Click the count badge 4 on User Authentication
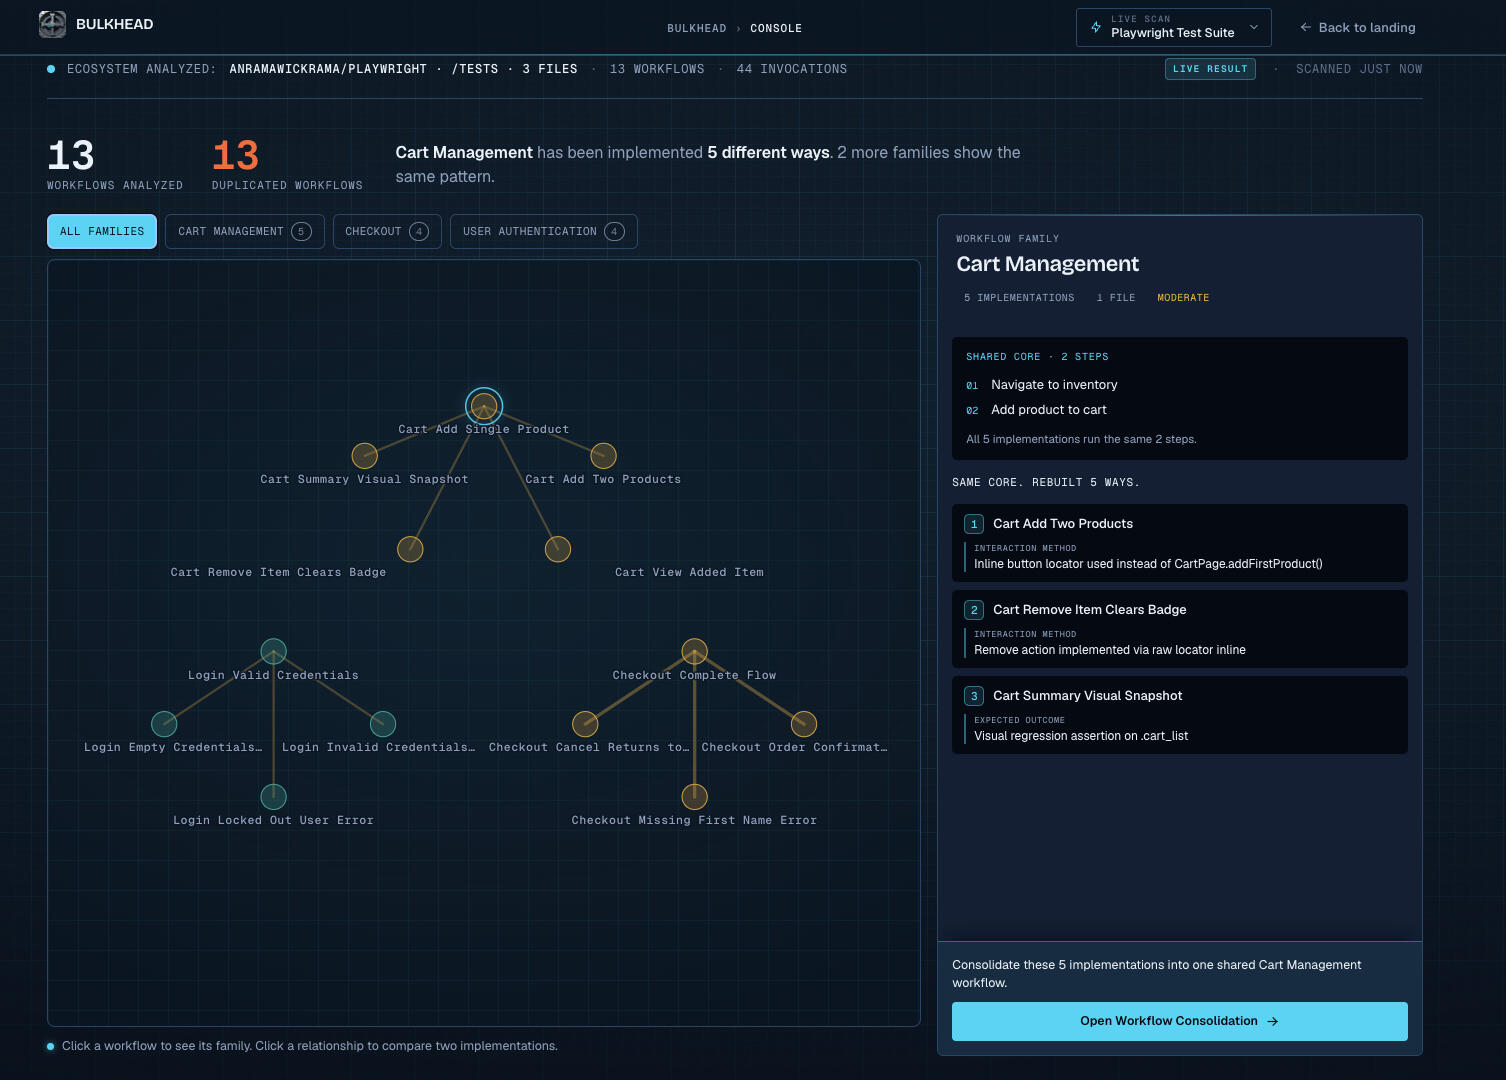Image resolution: width=1506 pixels, height=1080 pixels. point(614,231)
